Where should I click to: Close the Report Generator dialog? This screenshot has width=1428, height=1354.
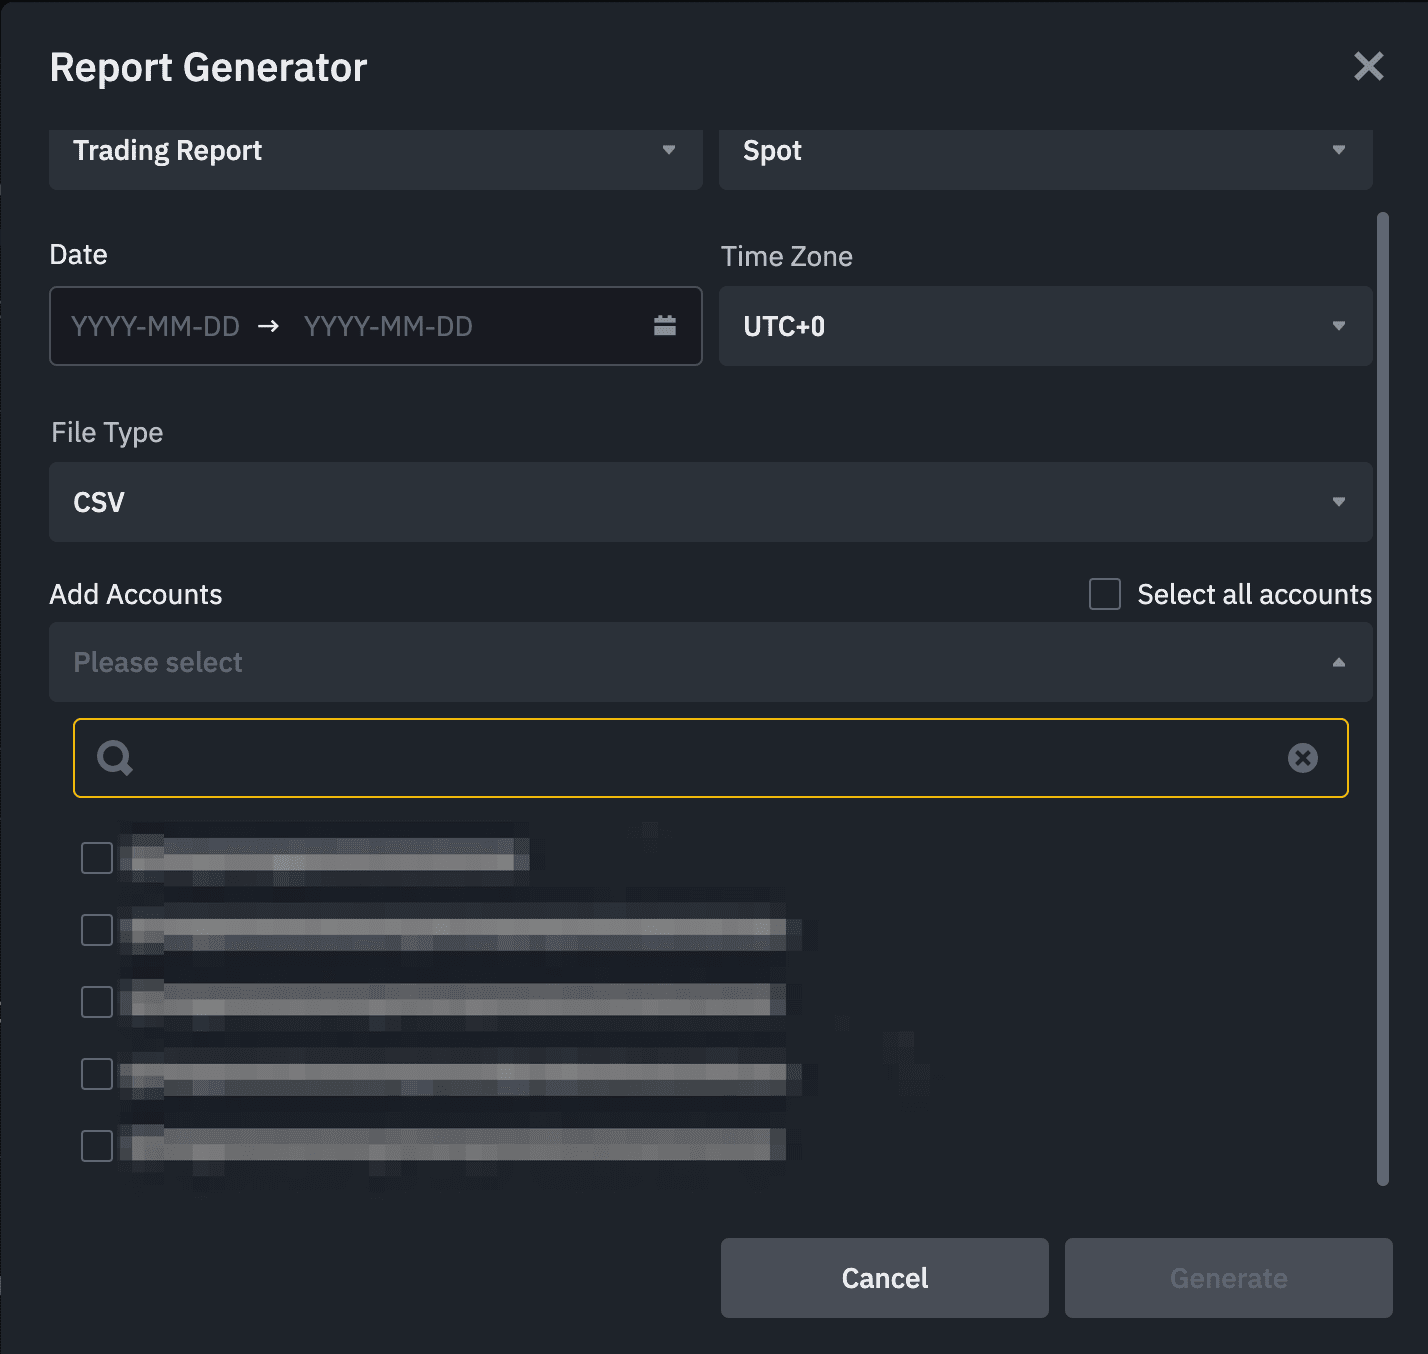(1368, 67)
